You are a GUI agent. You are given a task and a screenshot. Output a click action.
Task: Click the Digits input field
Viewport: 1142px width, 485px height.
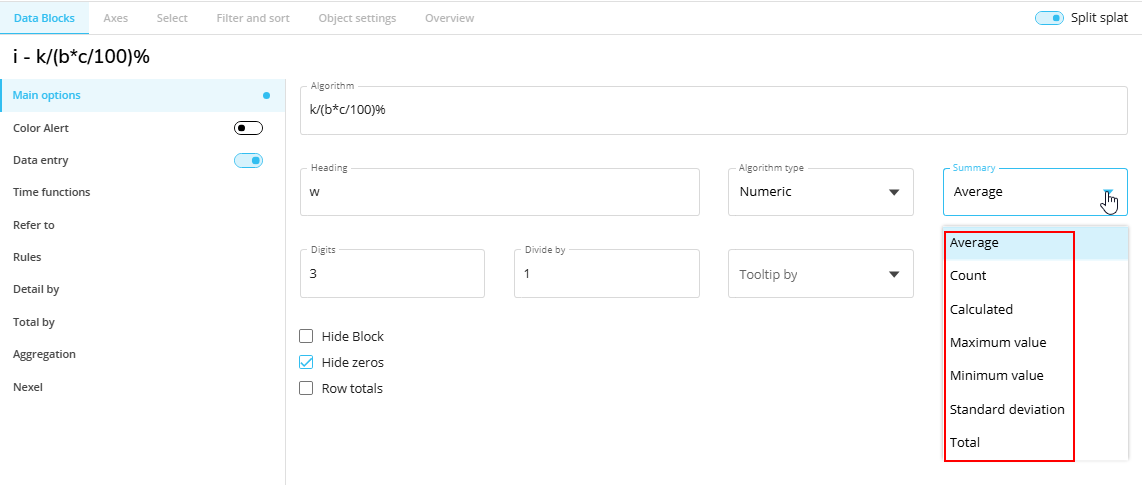[392, 274]
